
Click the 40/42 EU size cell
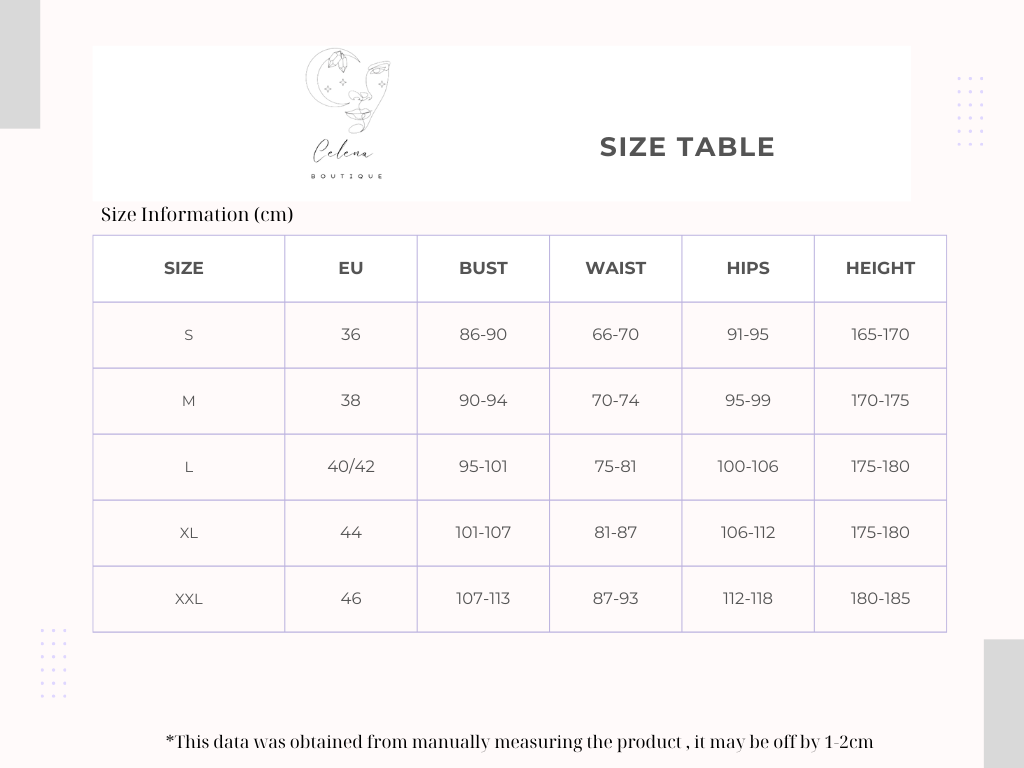pos(351,466)
